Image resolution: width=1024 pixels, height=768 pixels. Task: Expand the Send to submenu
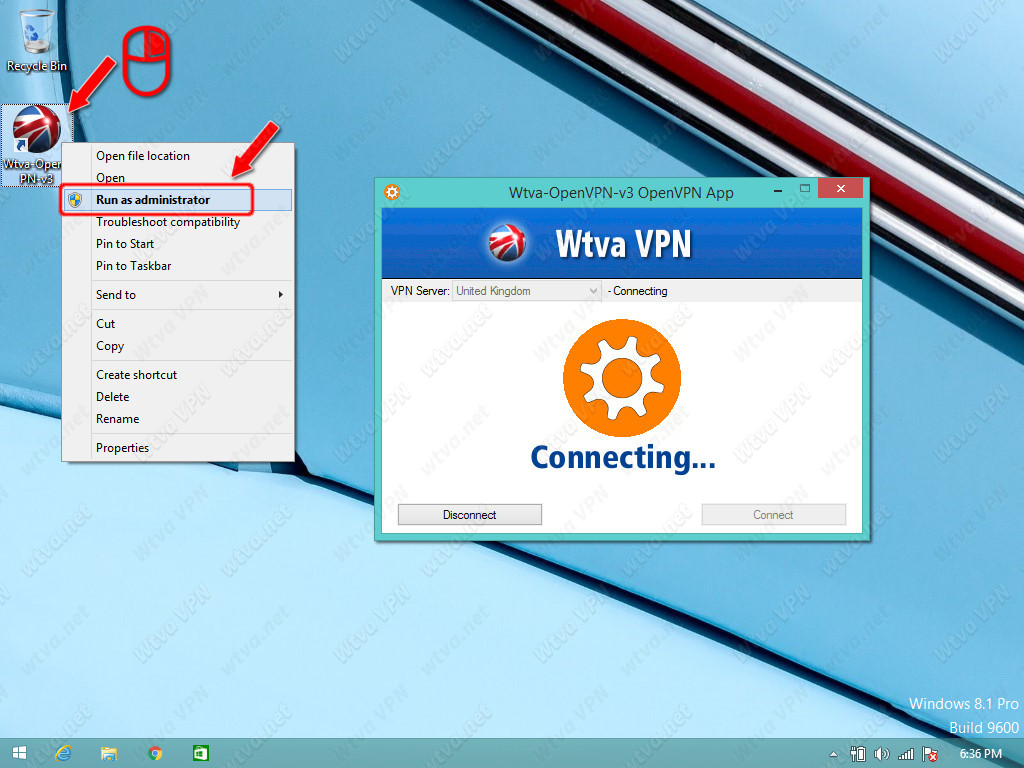tap(177, 295)
